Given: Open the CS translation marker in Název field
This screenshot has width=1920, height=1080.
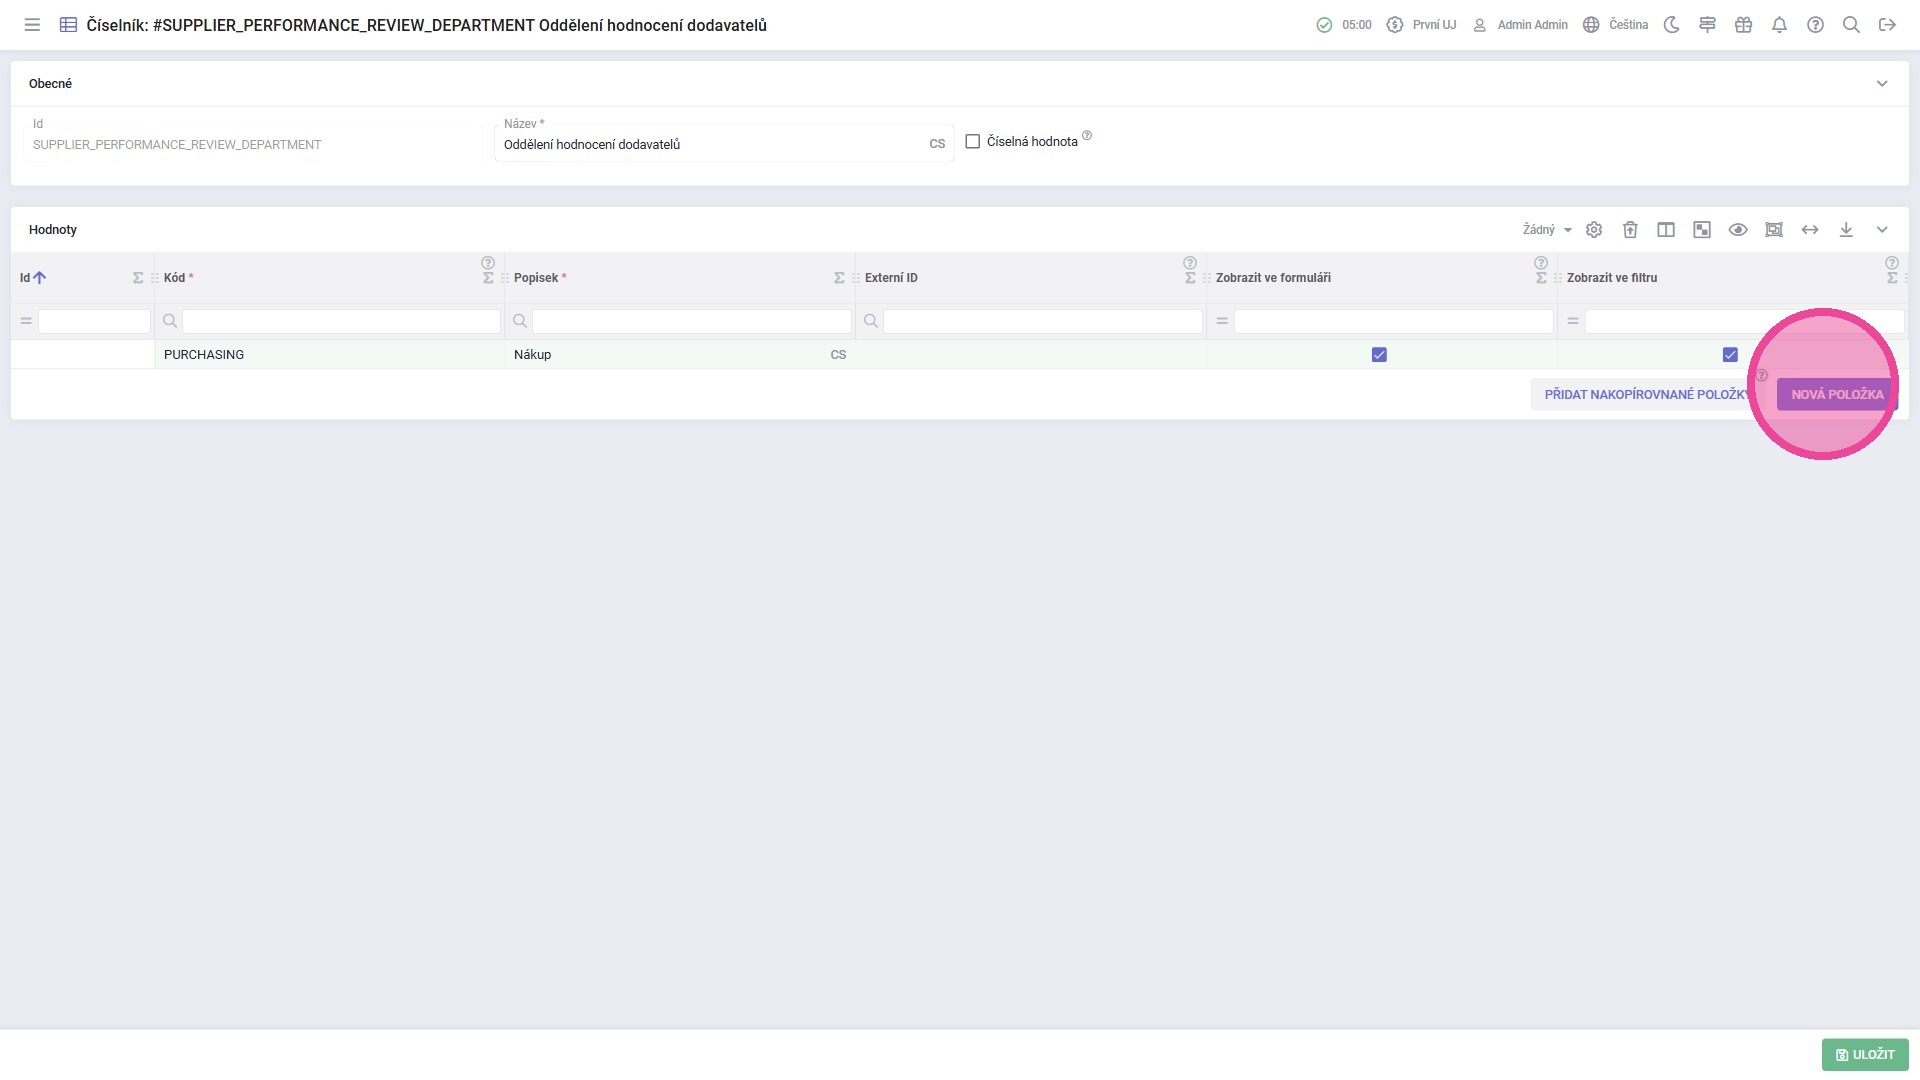Looking at the screenshot, I should (937, 144).
